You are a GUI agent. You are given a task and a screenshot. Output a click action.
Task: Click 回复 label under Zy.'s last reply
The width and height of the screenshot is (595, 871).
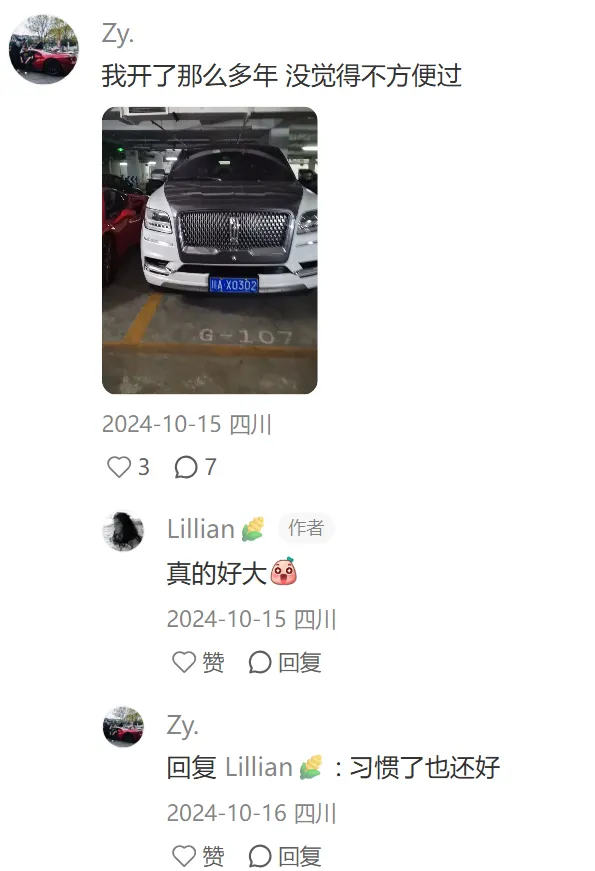(300, 857)
